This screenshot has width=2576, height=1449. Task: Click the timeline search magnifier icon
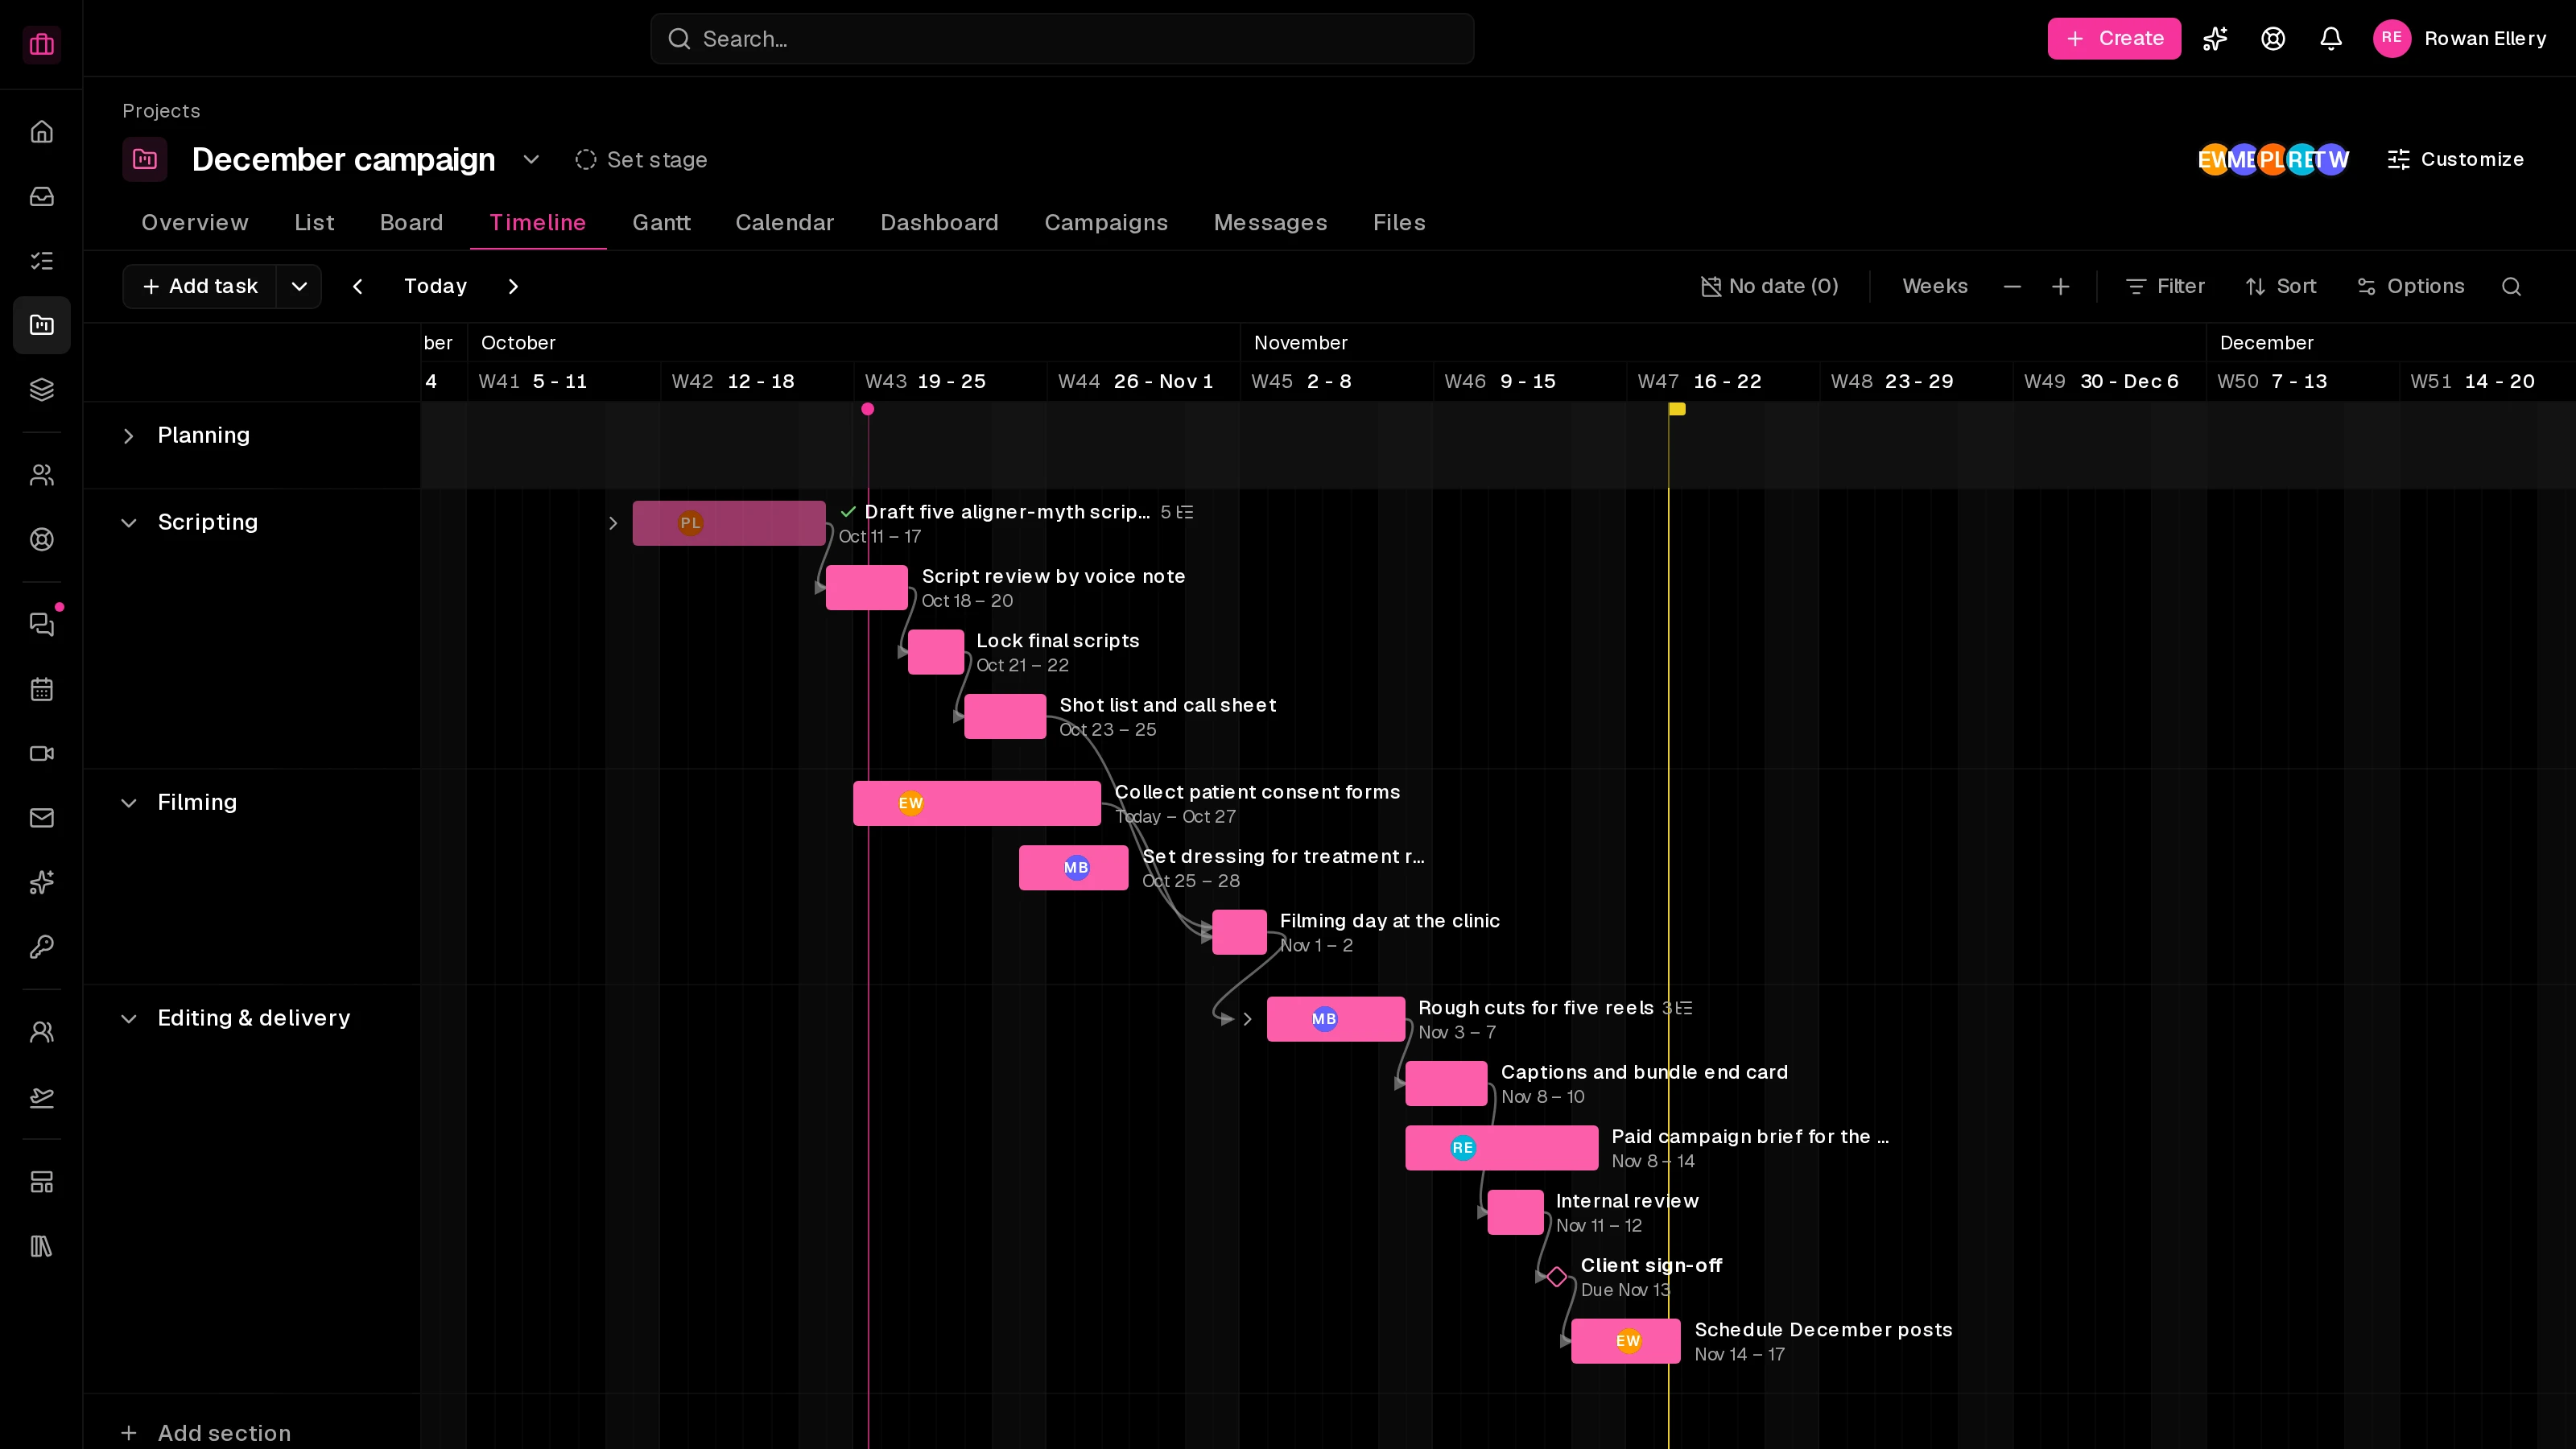point(2511,287)
